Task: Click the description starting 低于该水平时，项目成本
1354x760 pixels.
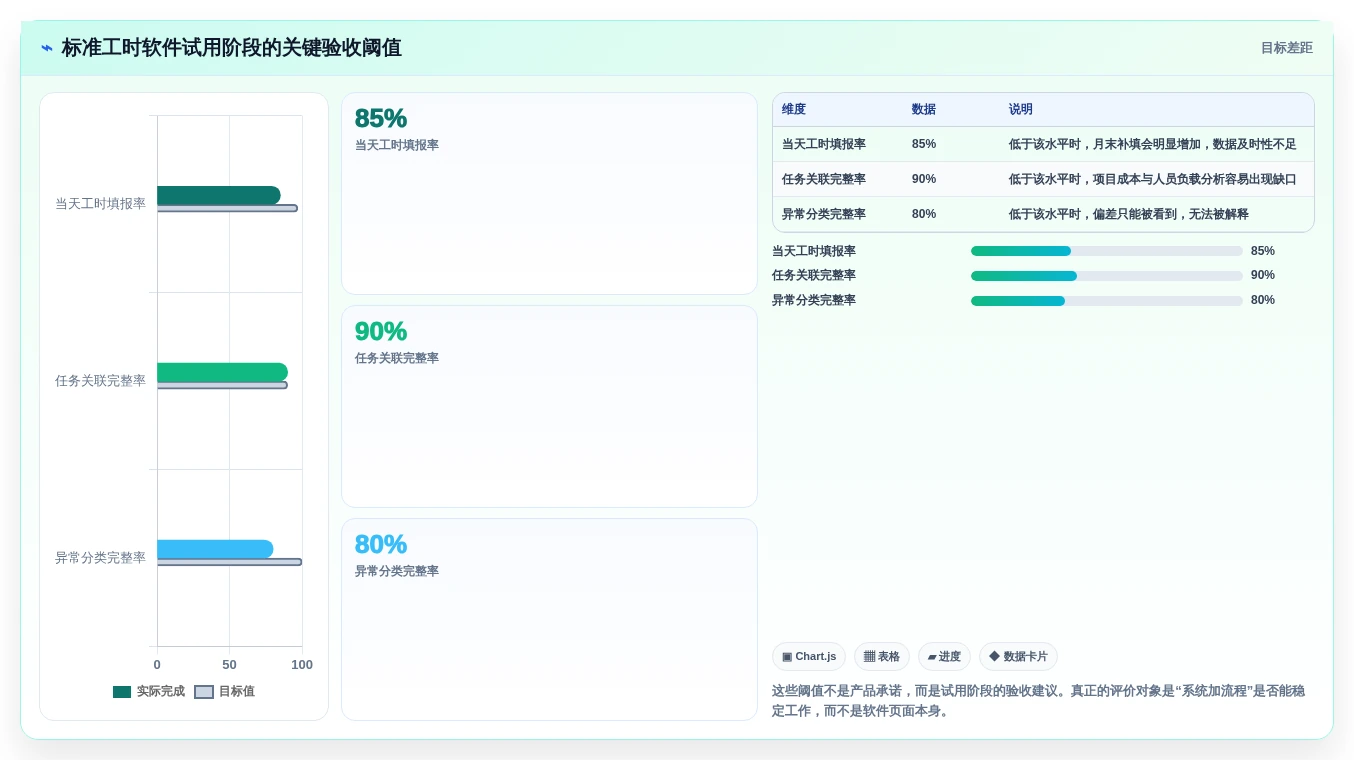Action: [1152, 179]
